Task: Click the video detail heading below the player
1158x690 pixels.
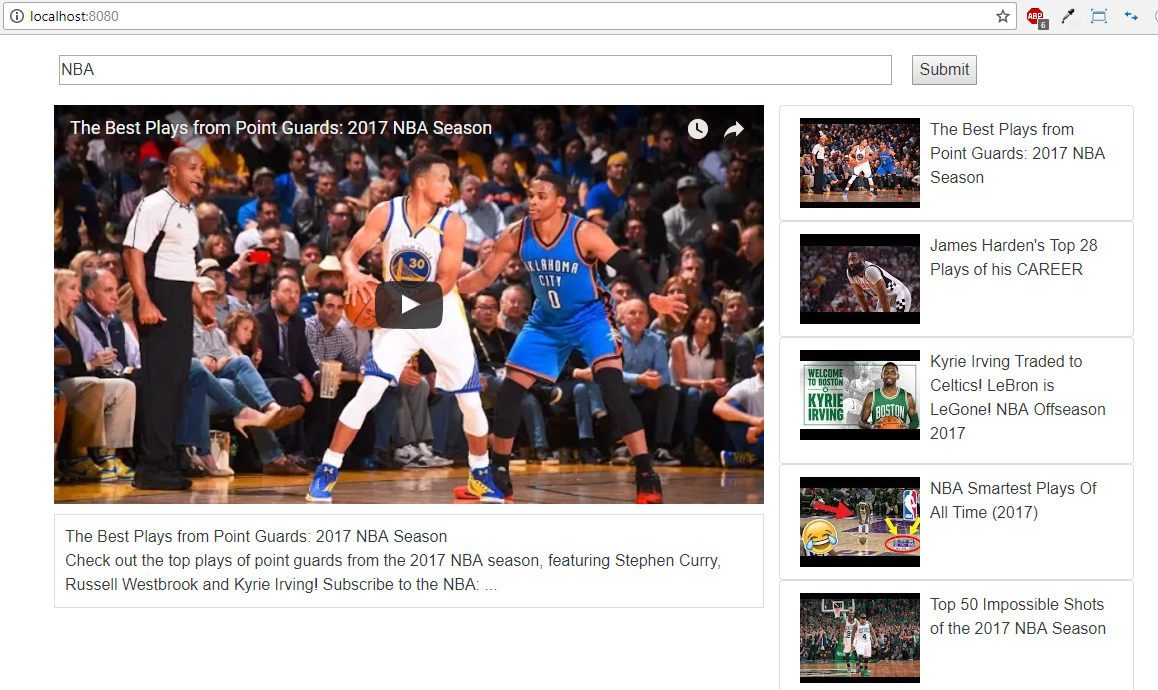Action: [256, 536]
